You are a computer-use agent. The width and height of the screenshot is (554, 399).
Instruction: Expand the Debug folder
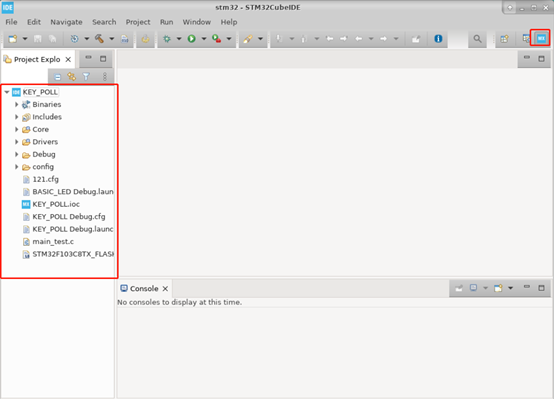coord(16,154)
